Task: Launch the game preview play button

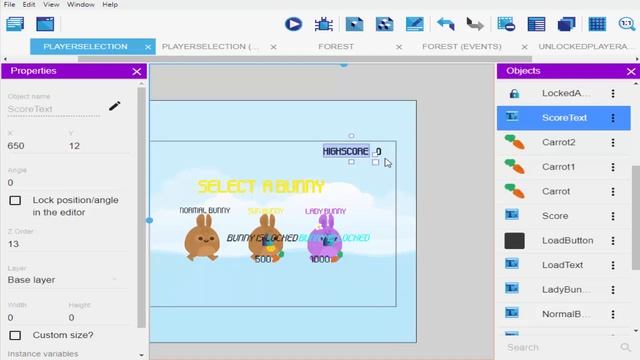Action: pyautogui.click(x=293, y=24)
